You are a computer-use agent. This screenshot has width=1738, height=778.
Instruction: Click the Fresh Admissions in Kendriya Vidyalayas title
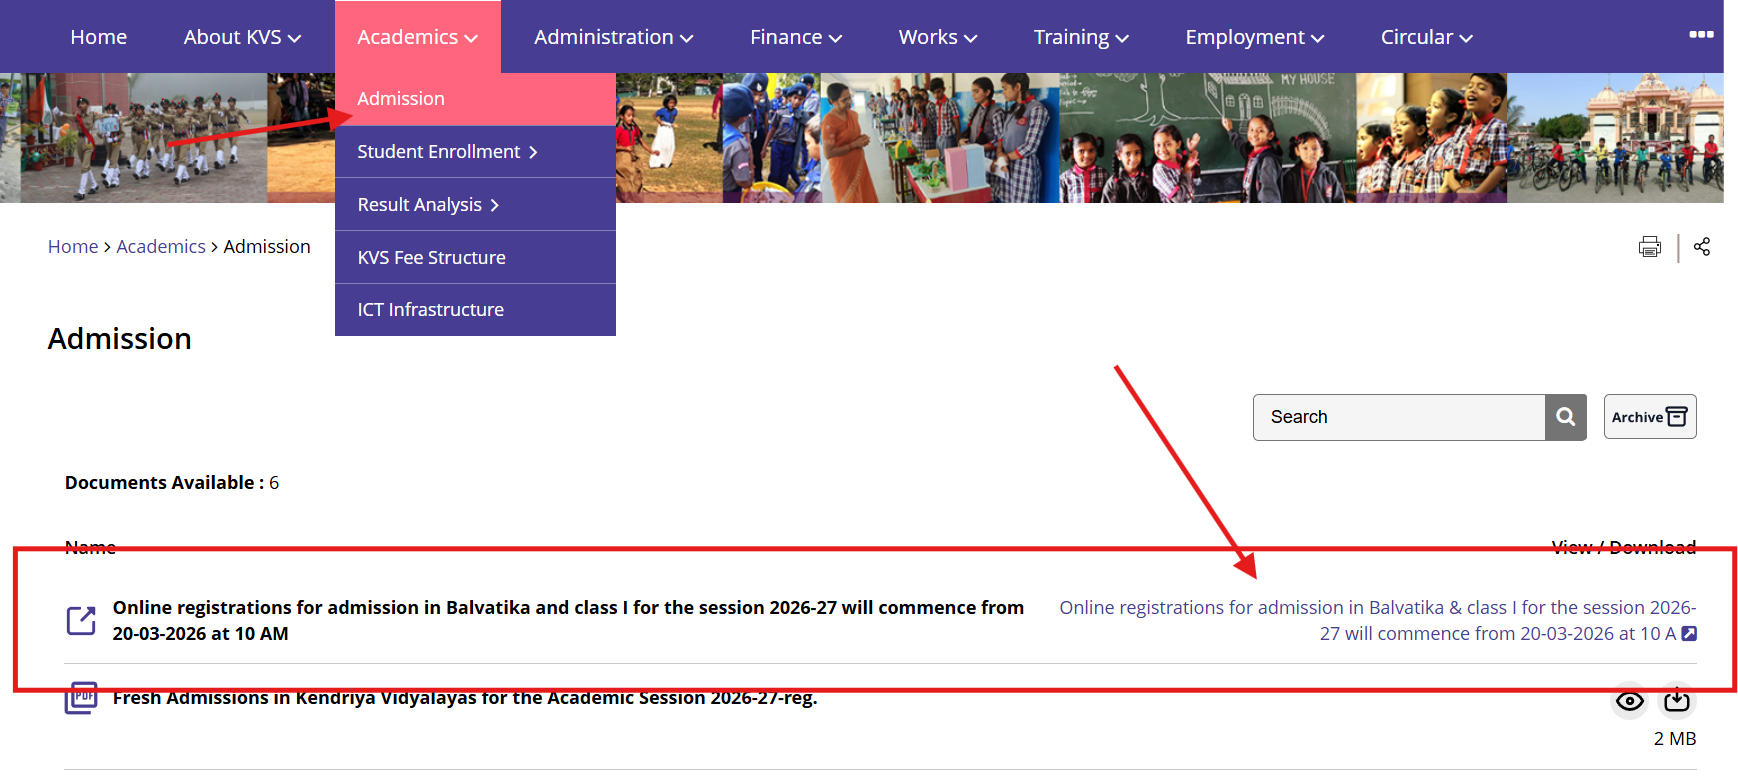pyautogui.click(x=465, y=698)
